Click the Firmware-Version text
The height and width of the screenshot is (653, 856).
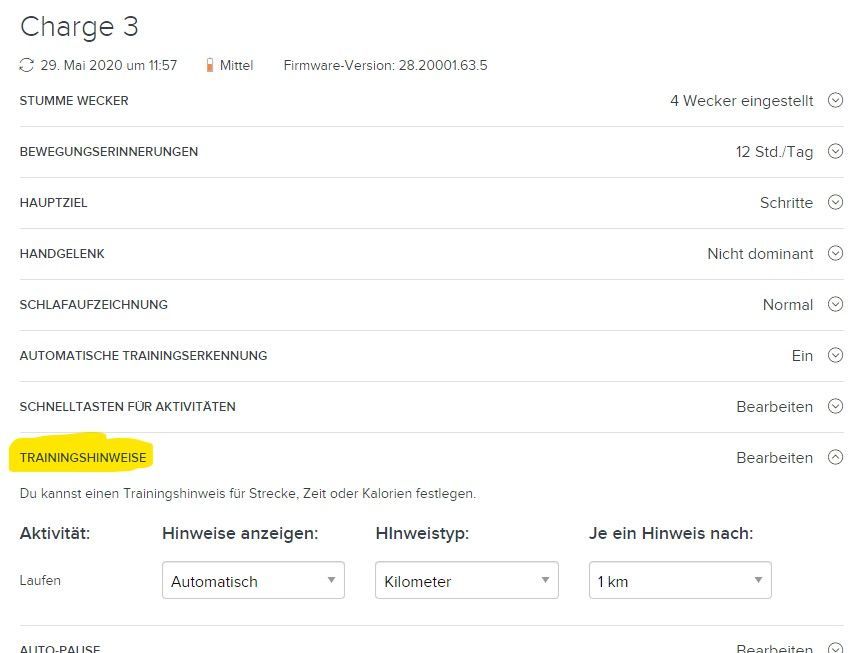tap(385, 66)
